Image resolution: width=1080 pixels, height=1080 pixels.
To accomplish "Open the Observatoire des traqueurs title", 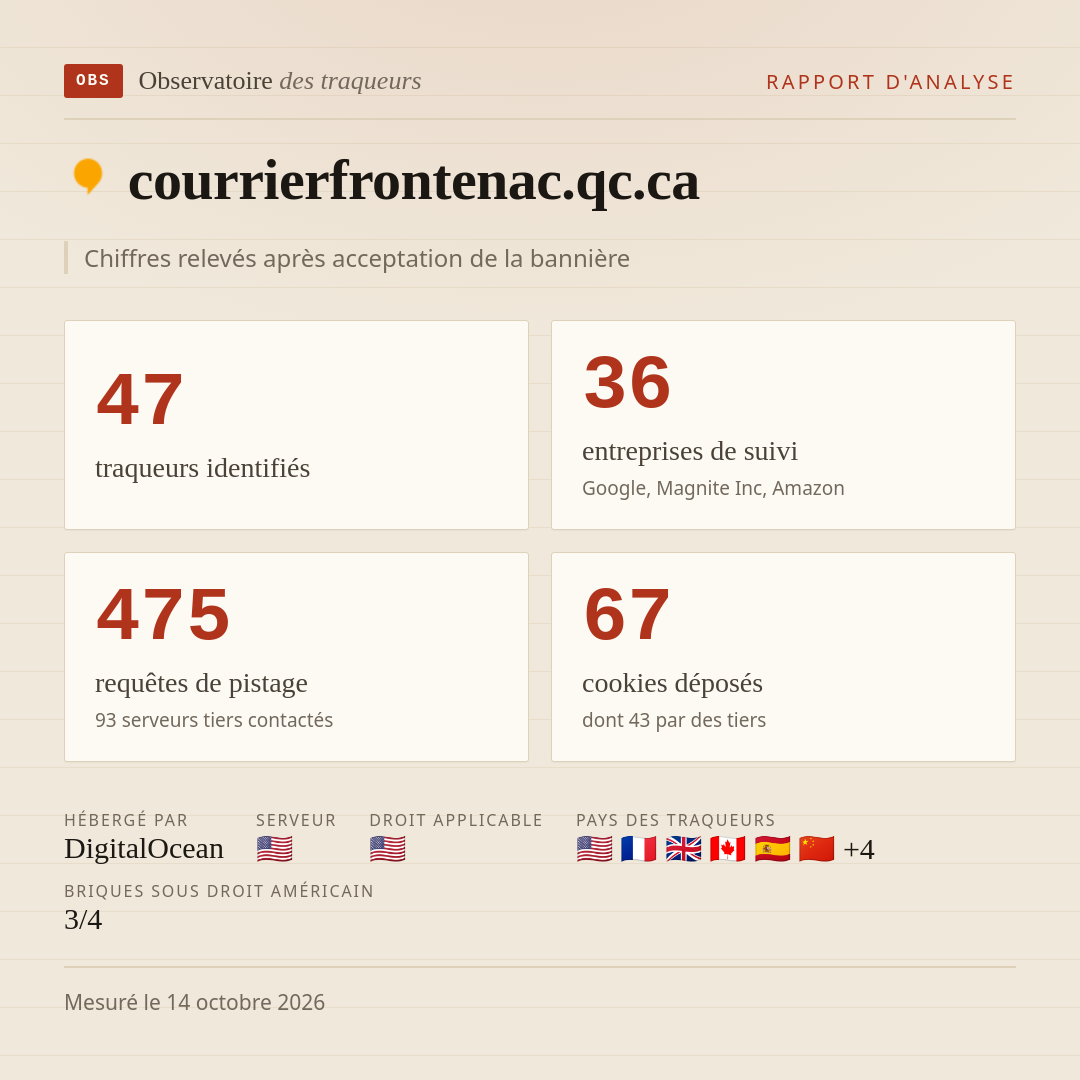I will (x=280, y=81).
